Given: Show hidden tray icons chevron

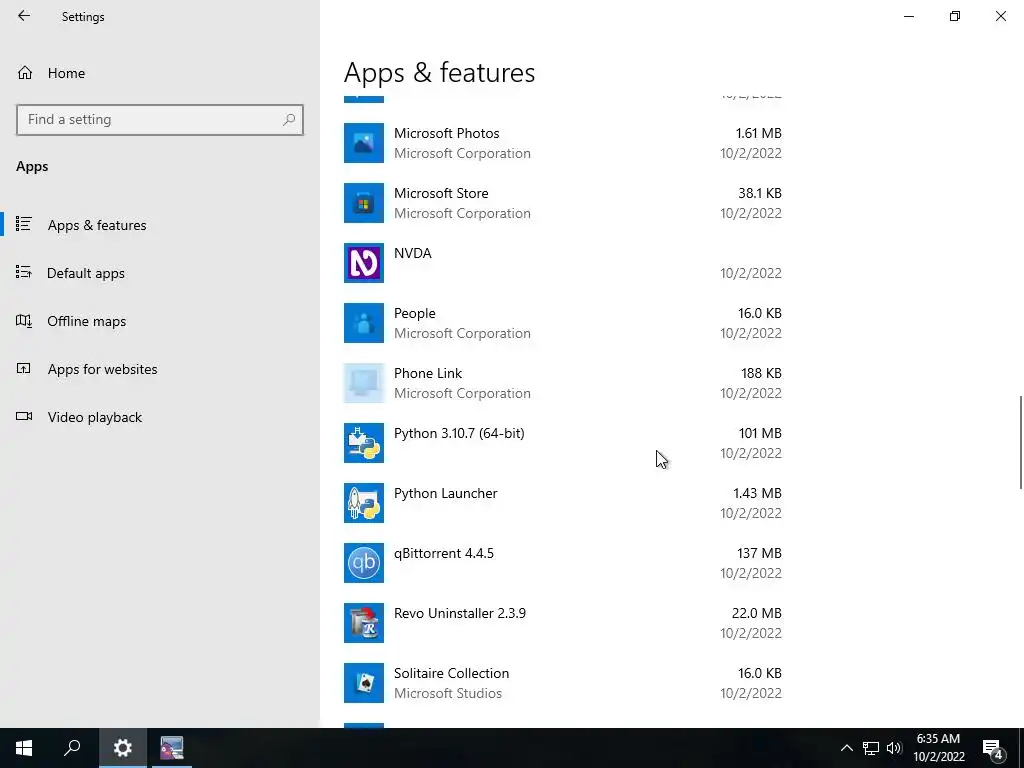Looking at the screenshot, I should (846, 748).
